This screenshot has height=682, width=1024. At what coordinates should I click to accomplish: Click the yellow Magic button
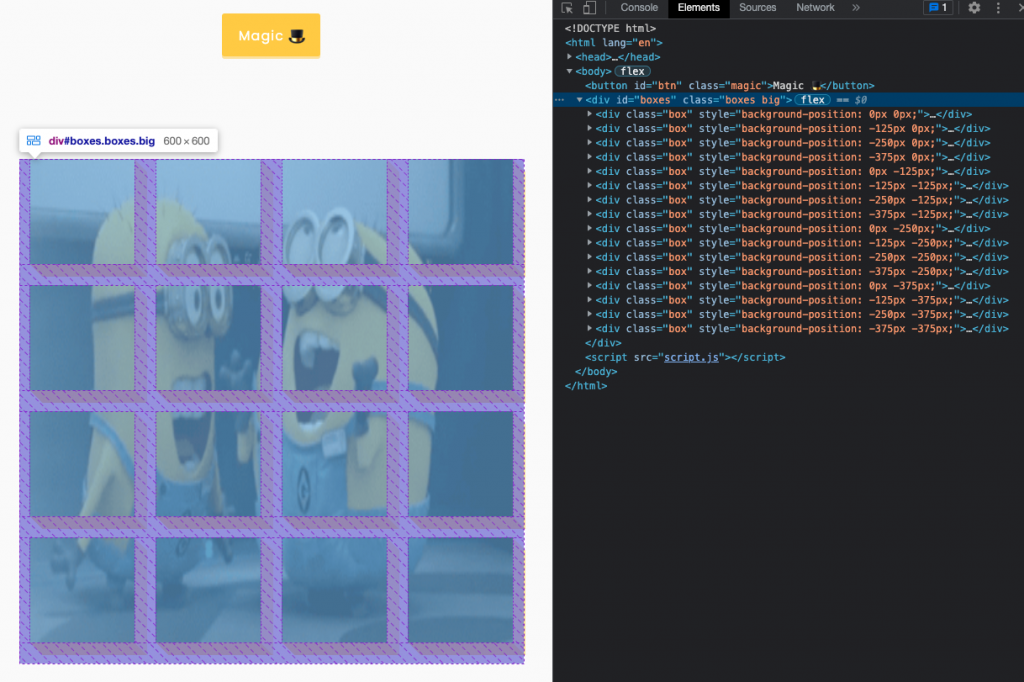[271, 36]
